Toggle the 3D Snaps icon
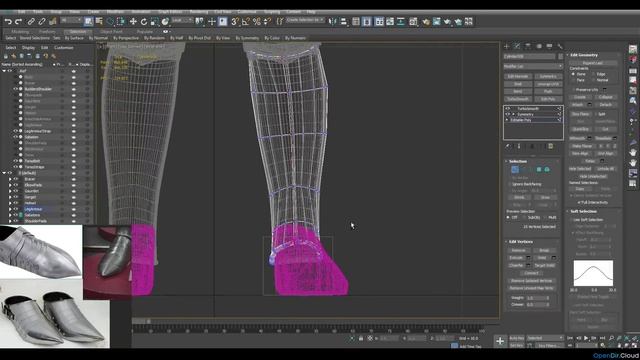Viewport: 640px width, 360px height. click(x=235, y=22)
